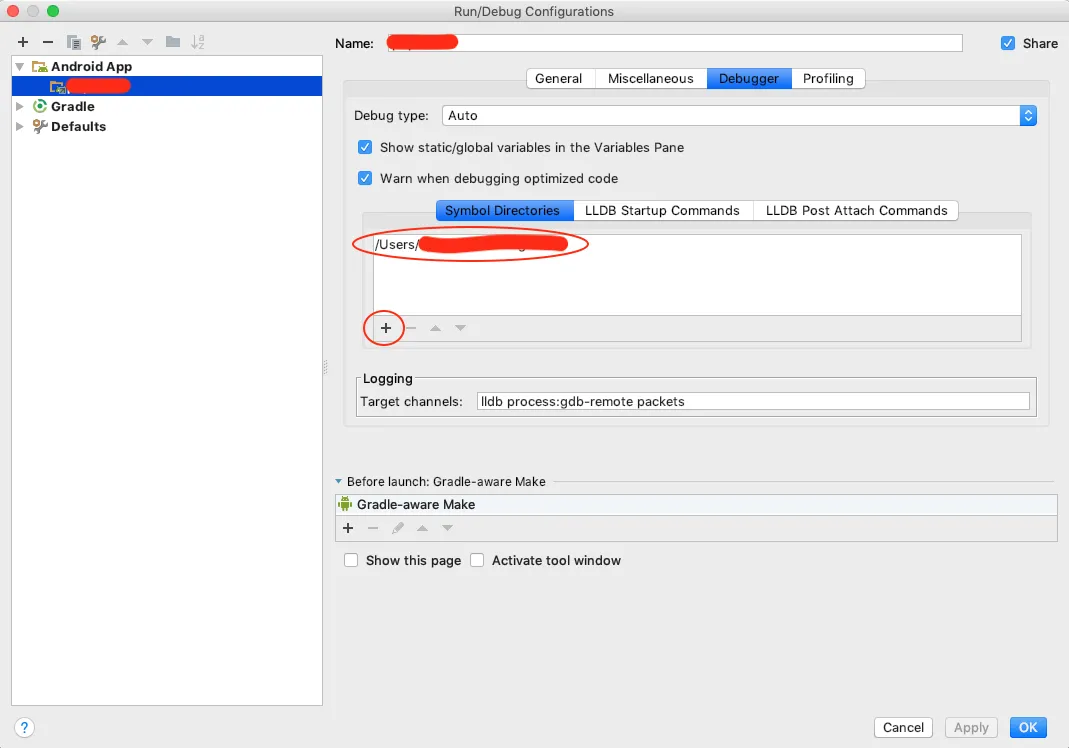Move configuration up in left toolbar
The width and height of the screenshot is (1069, 748).
point(123,42)
